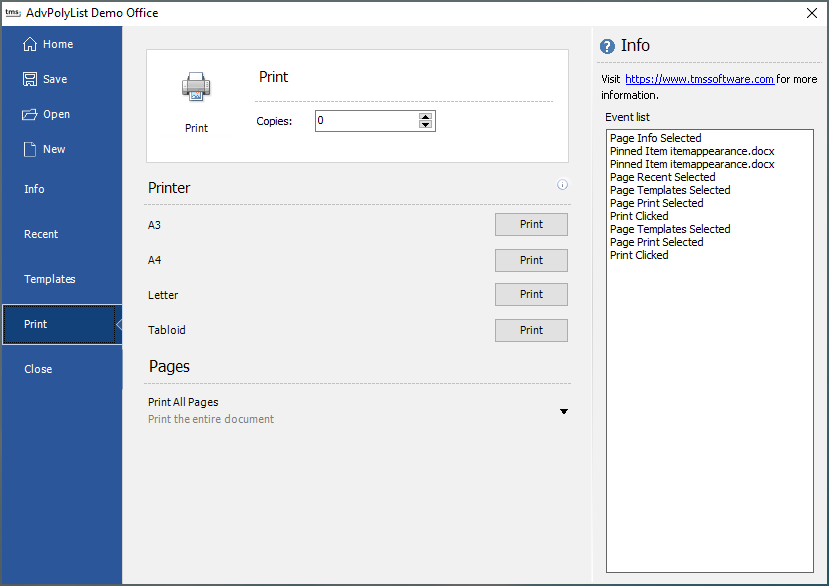Click the Home icon in sidebar
The height and width of the screenshot is (586, 829).
pos(30,44)
